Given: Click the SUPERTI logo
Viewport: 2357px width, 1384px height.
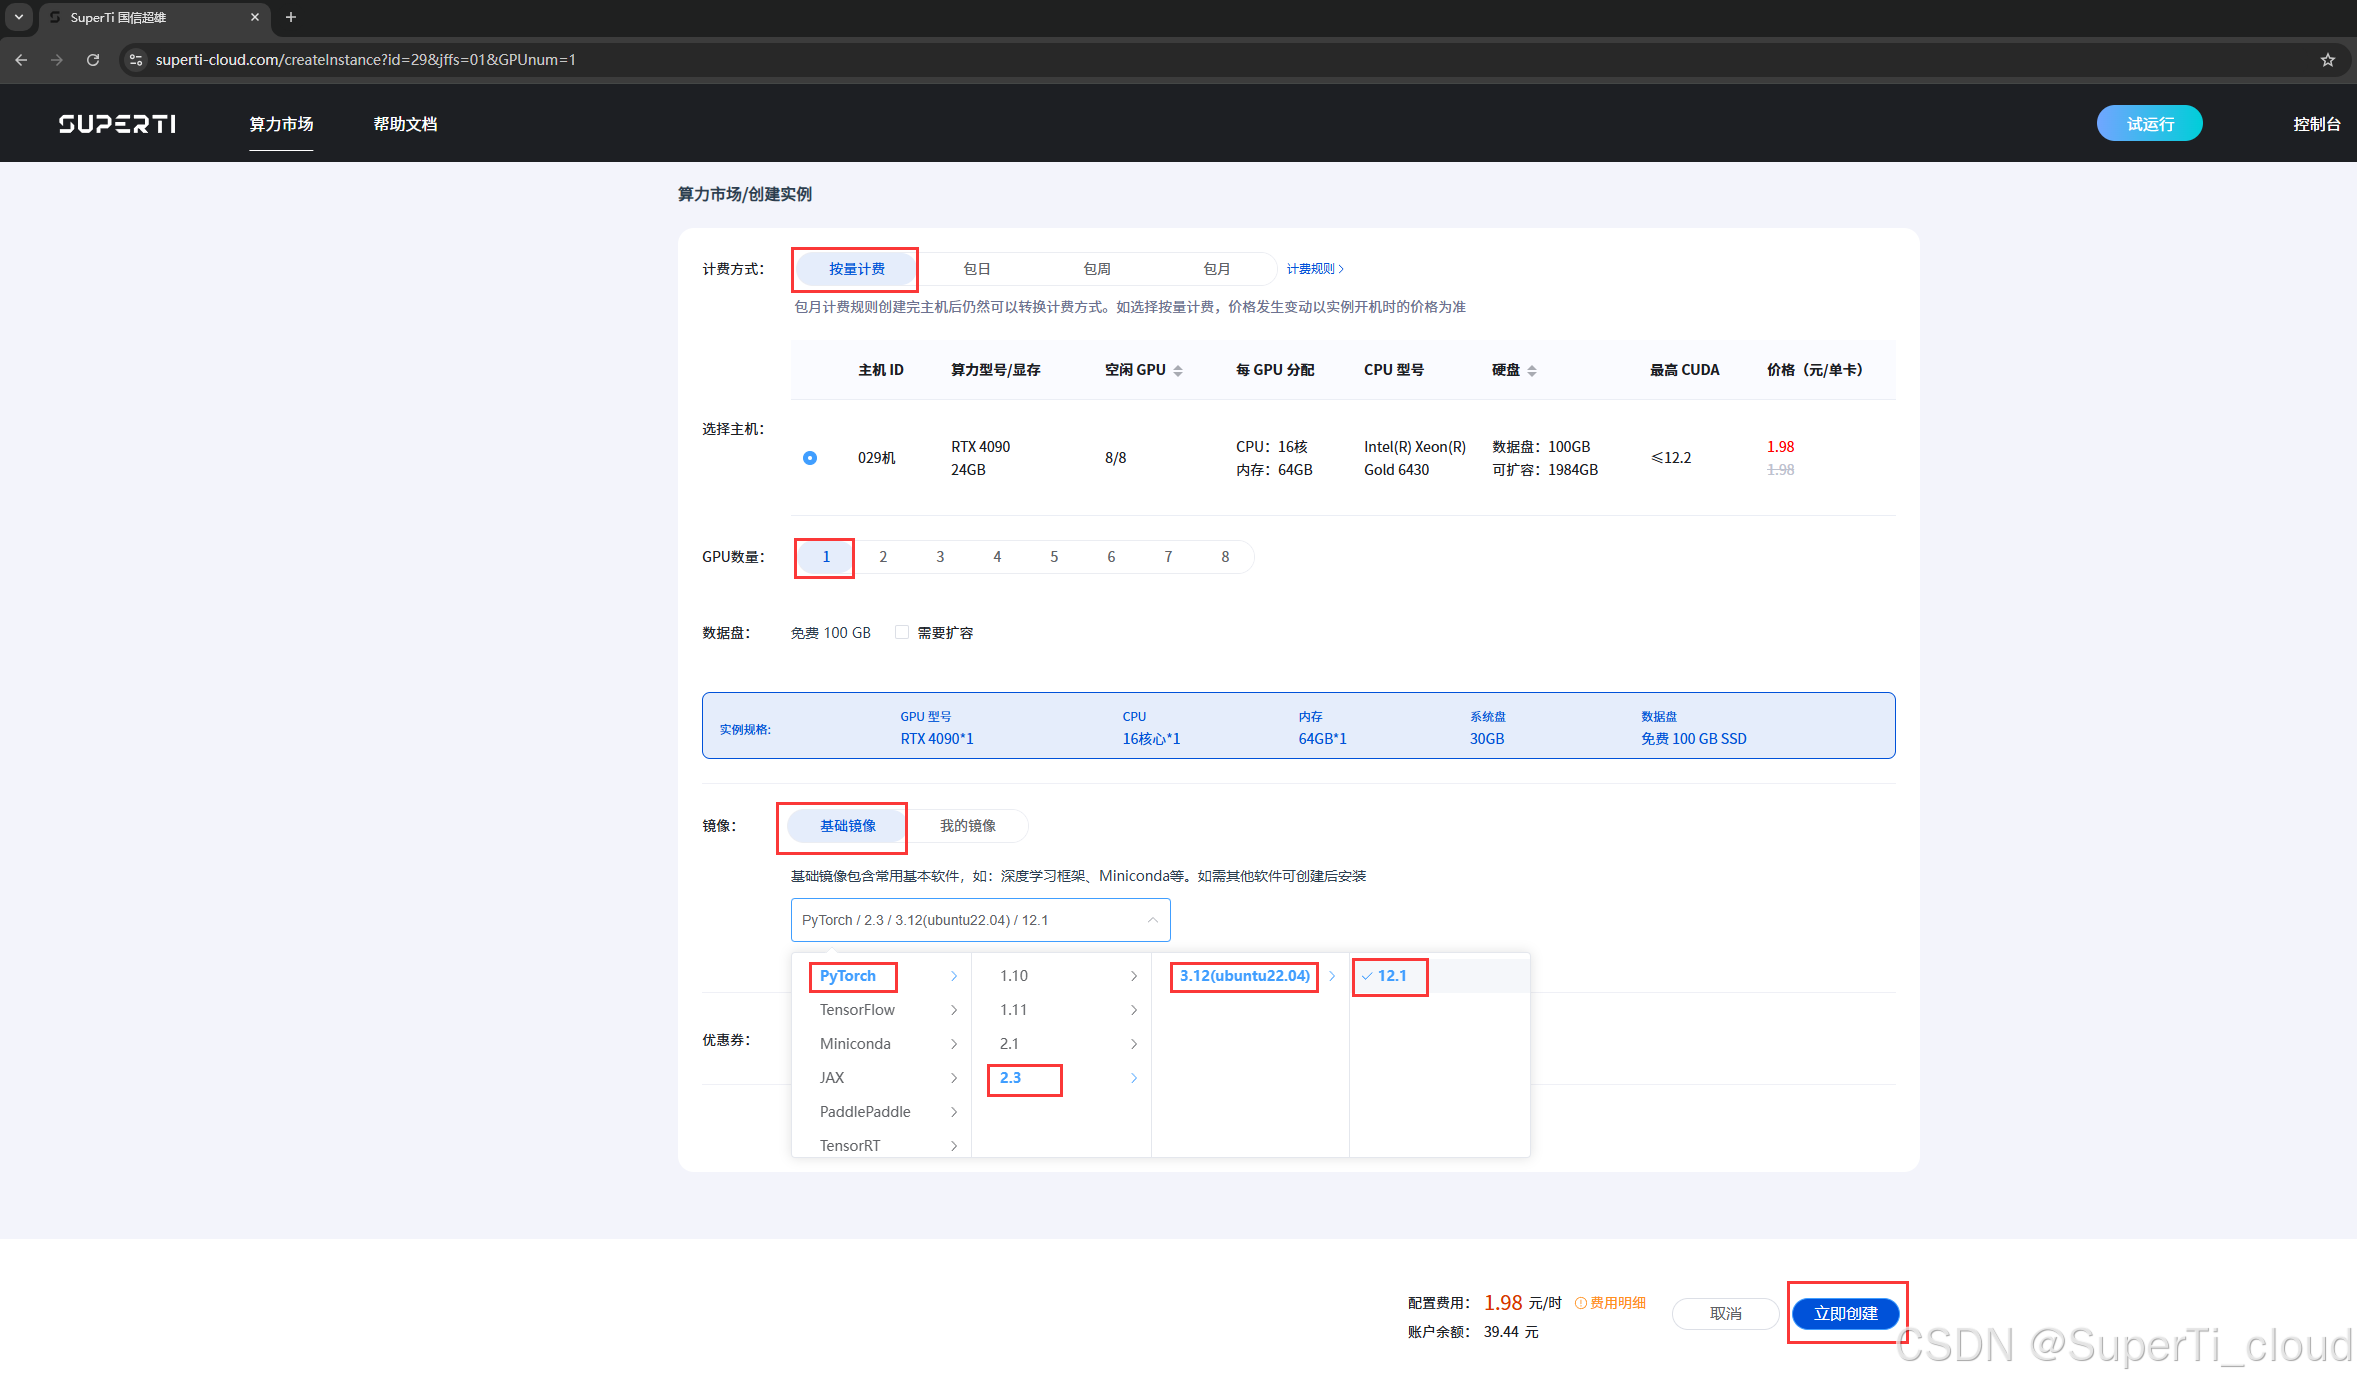Looking at the screenshot, I should click(117, 124).
